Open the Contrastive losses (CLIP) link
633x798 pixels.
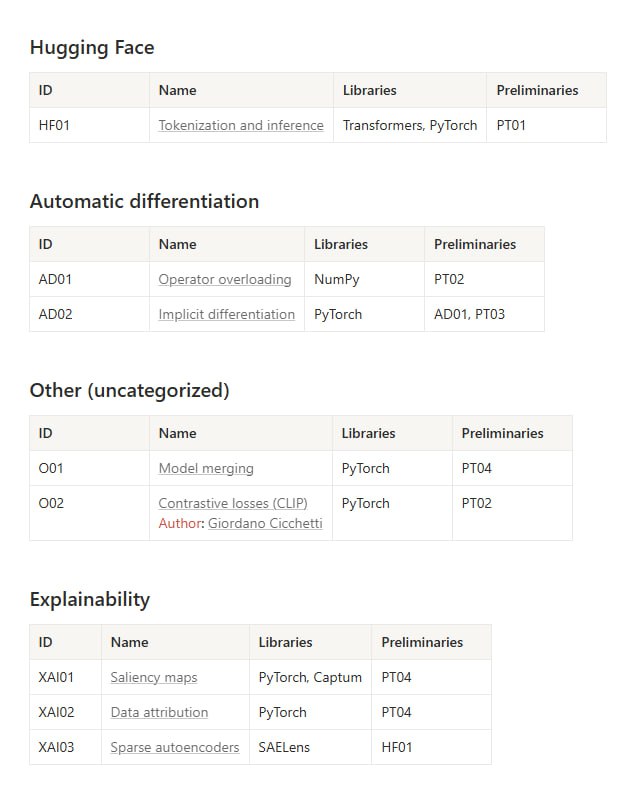click(233, 503)
